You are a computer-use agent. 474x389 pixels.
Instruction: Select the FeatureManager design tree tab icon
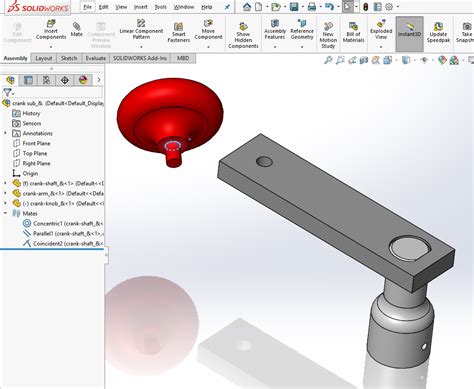pyautogui.click(x=10, y=80)
